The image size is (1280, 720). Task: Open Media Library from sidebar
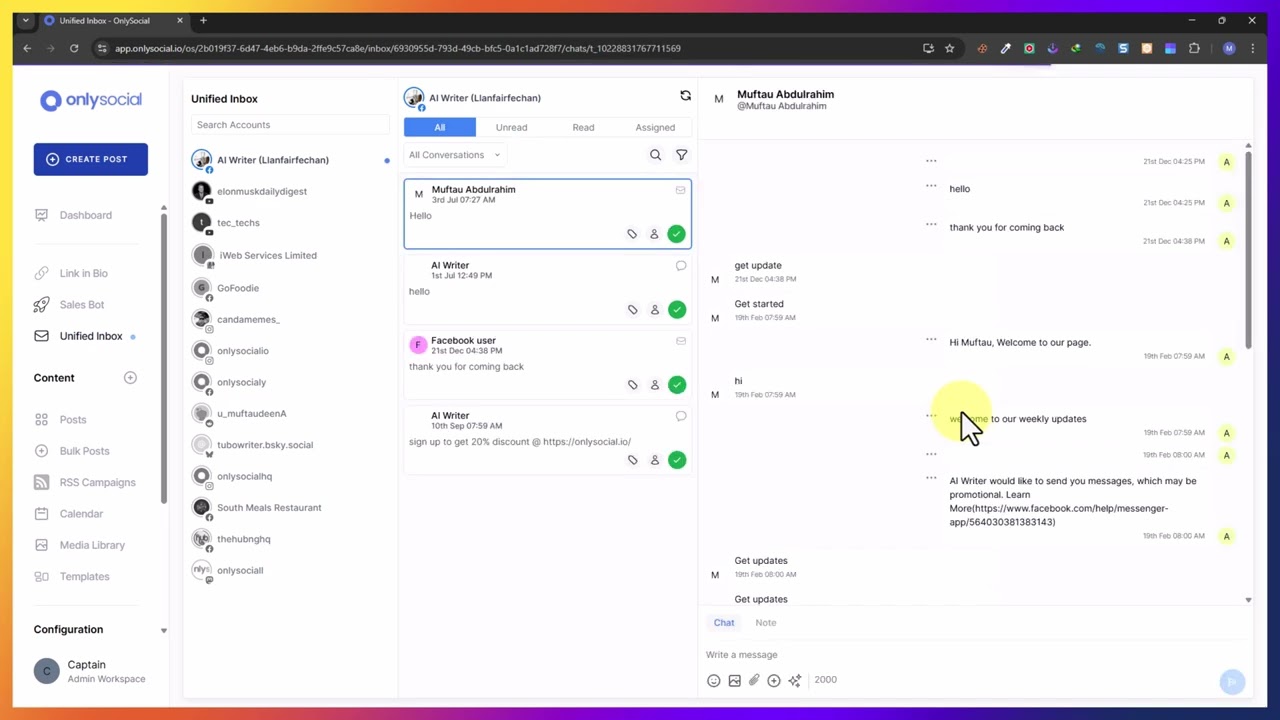point(92,545)
